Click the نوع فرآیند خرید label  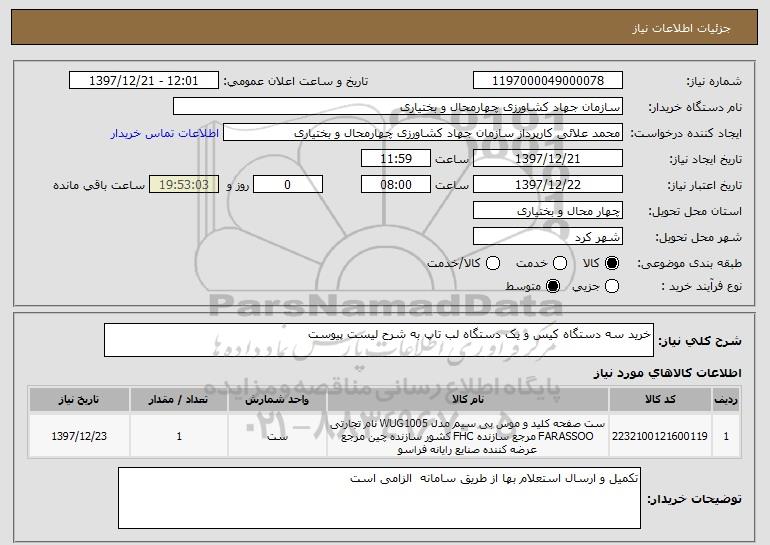point(701,286)
